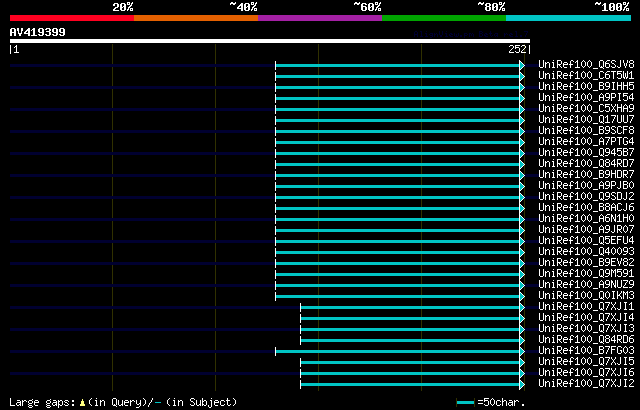This screenshot has height=410, width=640.
Task: Select the UniRef100_A9JR07 label
Action: point(586,230)
